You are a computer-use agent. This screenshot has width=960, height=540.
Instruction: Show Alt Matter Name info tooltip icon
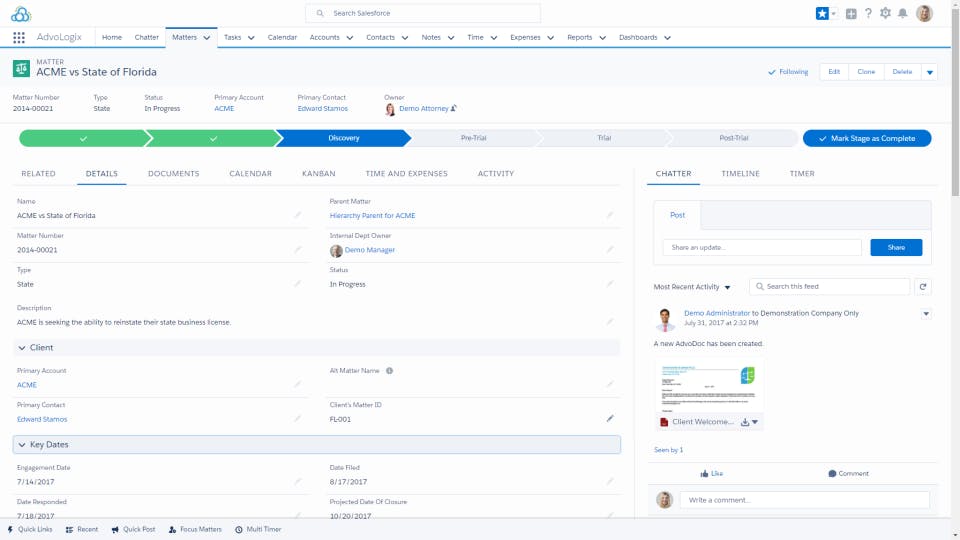tap(389, 370)
